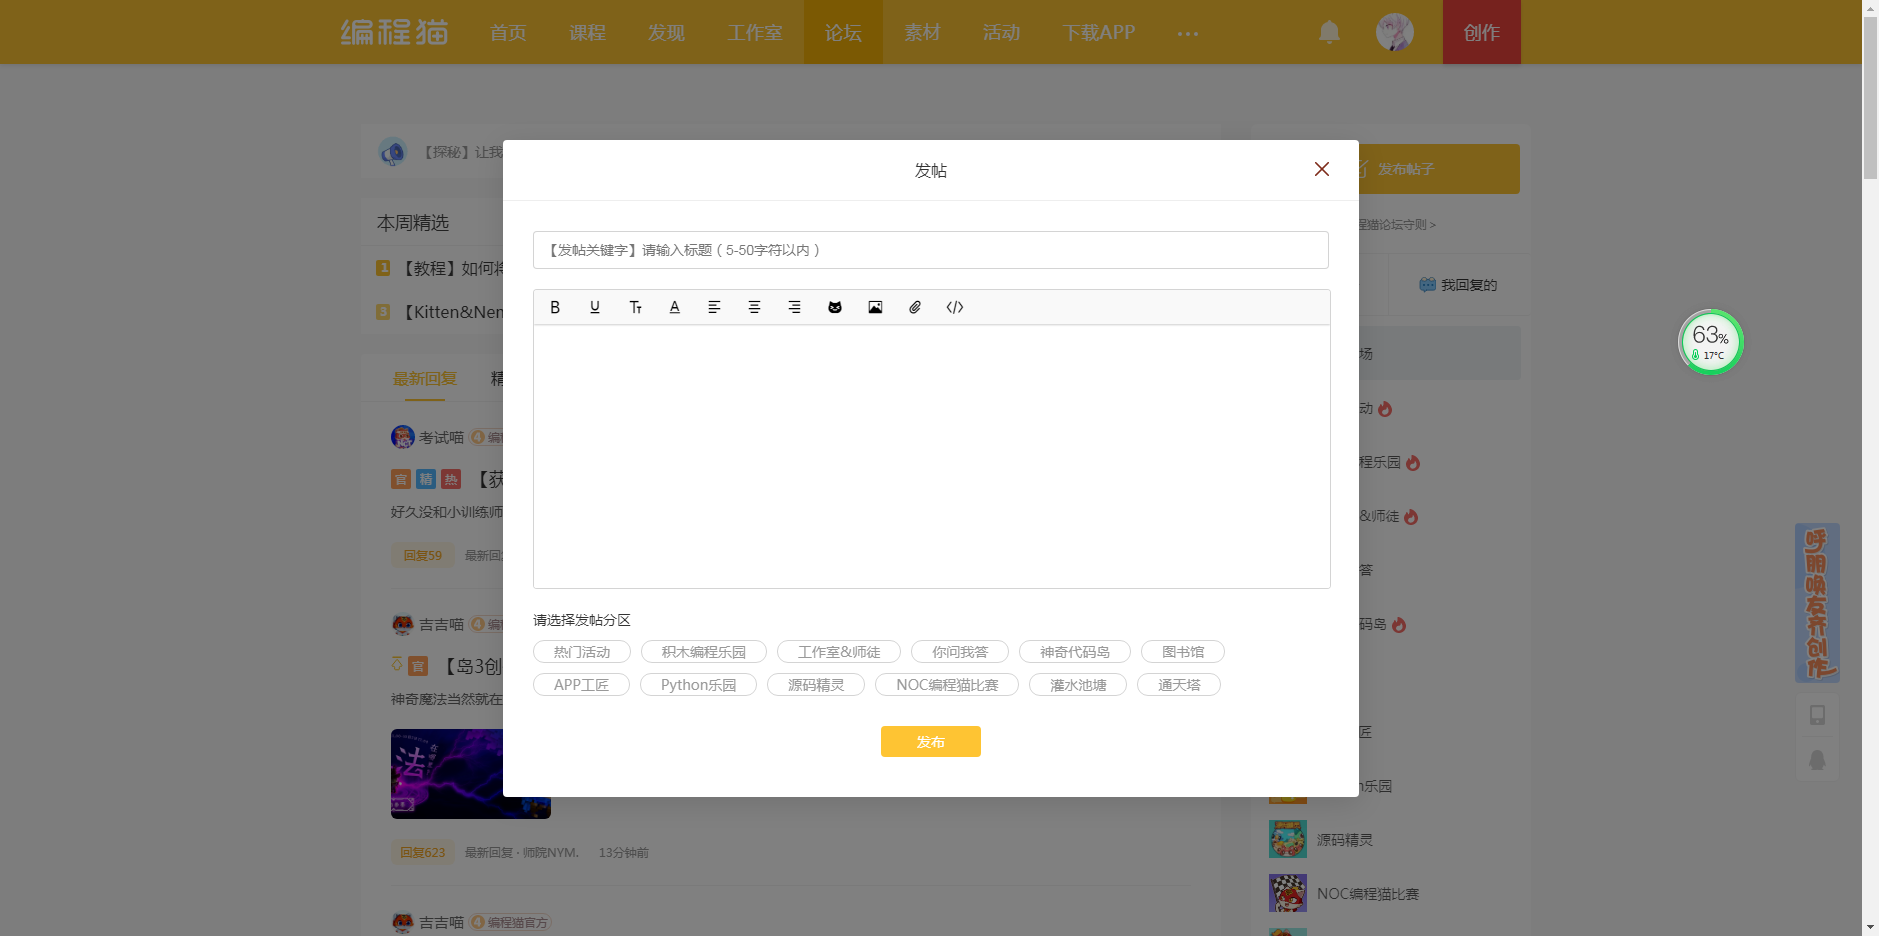This screenshot has height=936, width=1879.
Task: Click into the post content text area
Action: coord(932,457)
